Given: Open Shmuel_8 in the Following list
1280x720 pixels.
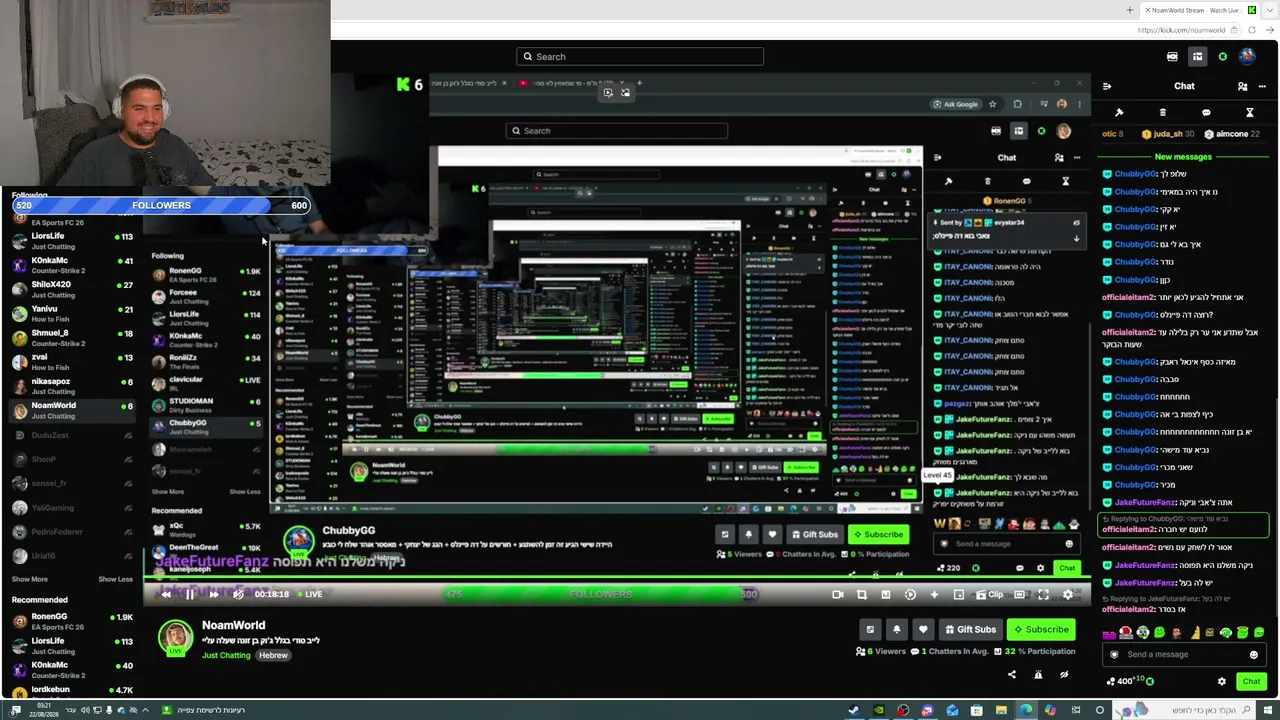Looking at the screenshot, I should 72,338.
